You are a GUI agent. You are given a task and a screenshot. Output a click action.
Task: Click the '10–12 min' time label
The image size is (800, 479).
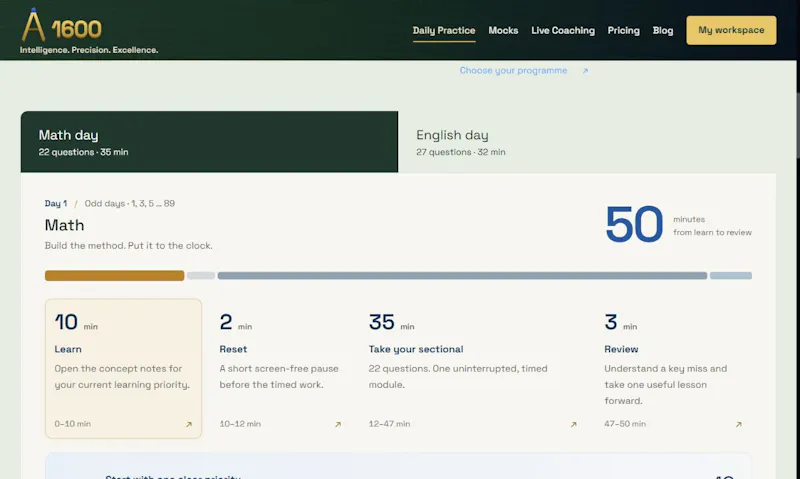(x=240, y=424)
